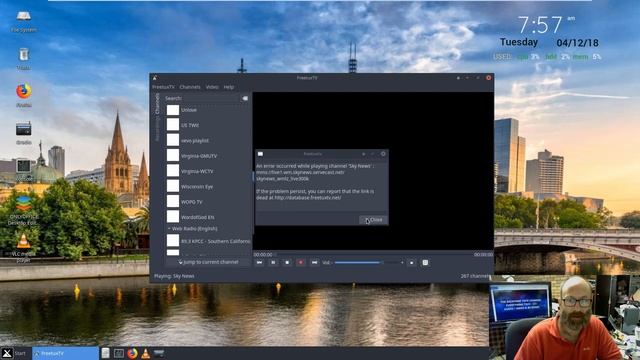Open the Trash desktop icon

tap(23, 59)
